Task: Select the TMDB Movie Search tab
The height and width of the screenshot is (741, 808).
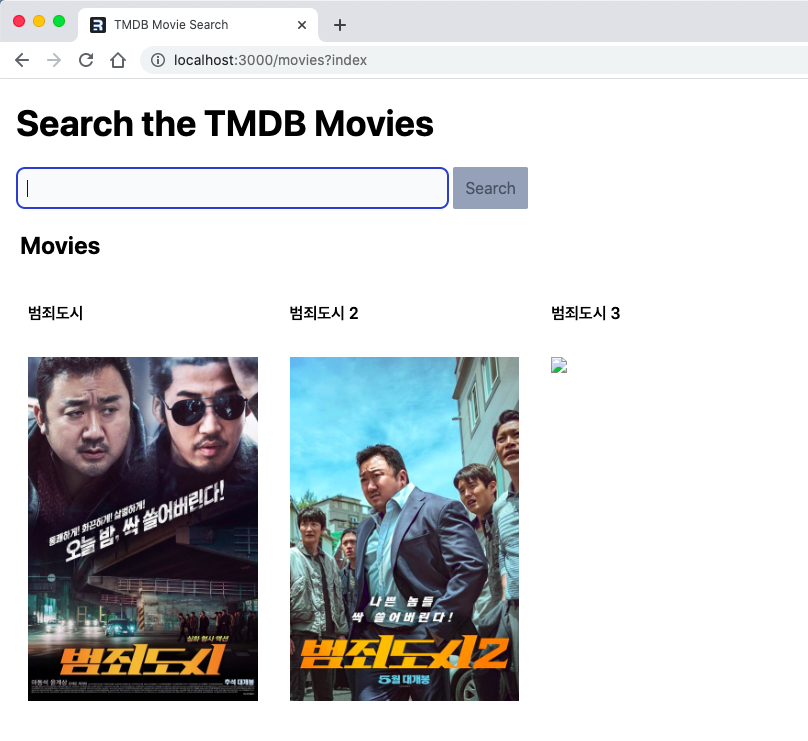Action: coord(198,25)
